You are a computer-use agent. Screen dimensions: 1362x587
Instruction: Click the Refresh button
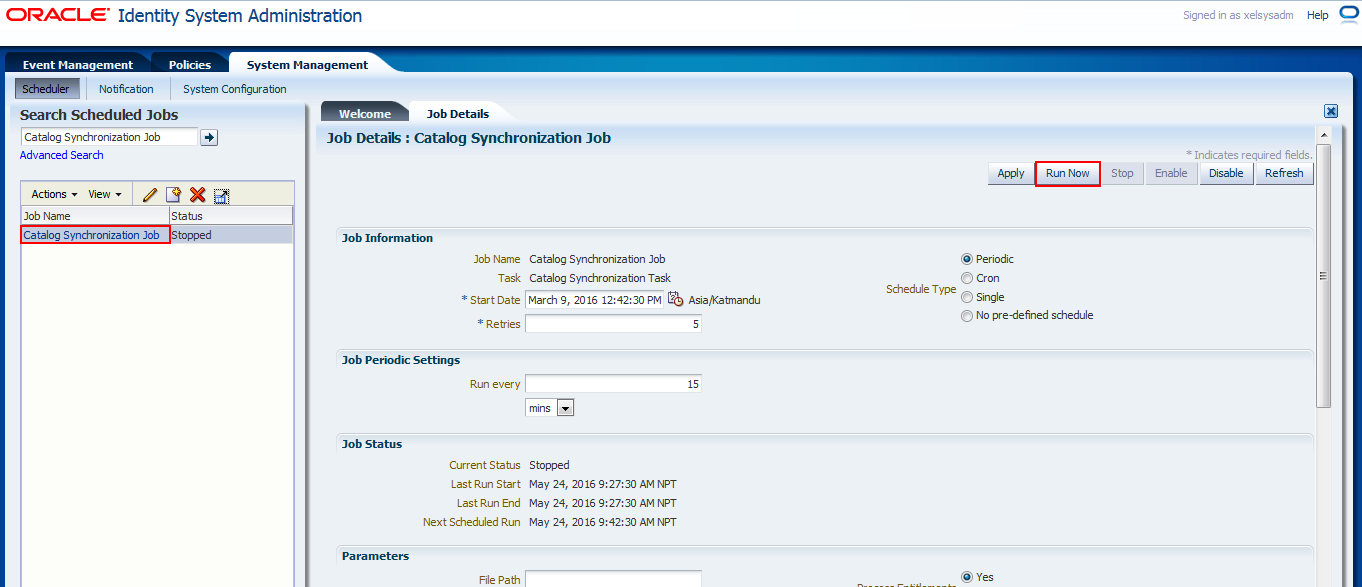1284,173
